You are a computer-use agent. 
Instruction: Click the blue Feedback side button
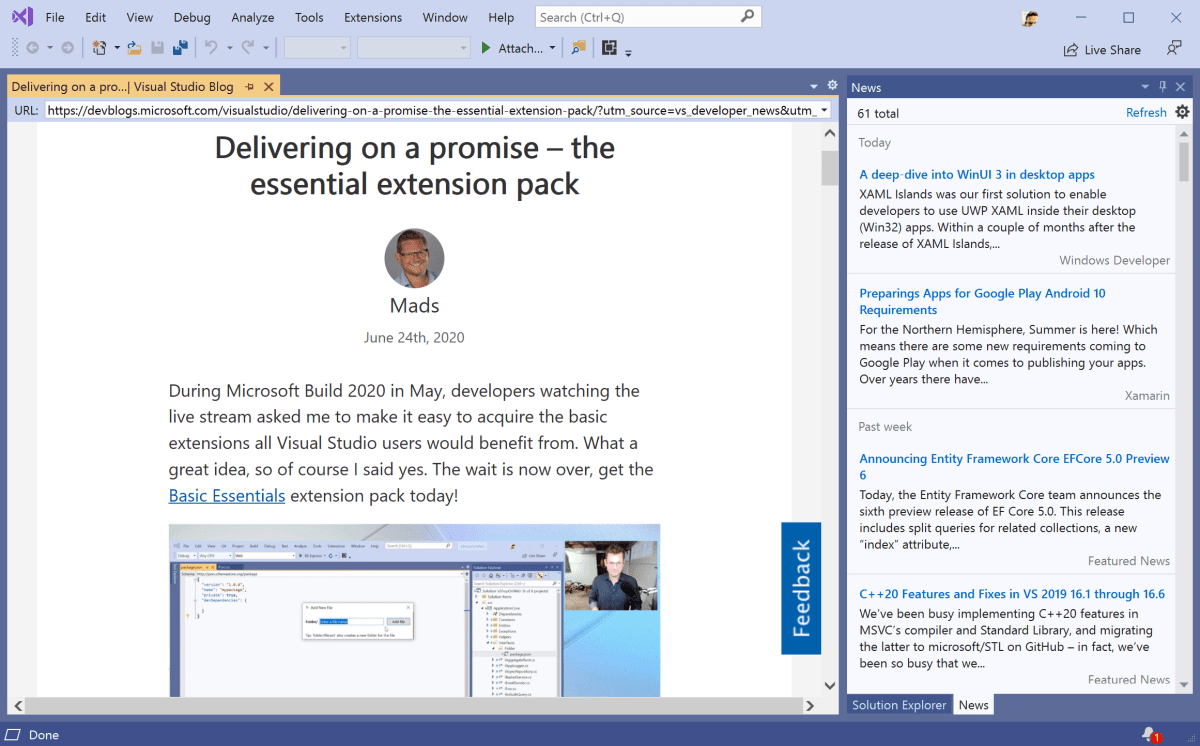(x=801, y=588)
